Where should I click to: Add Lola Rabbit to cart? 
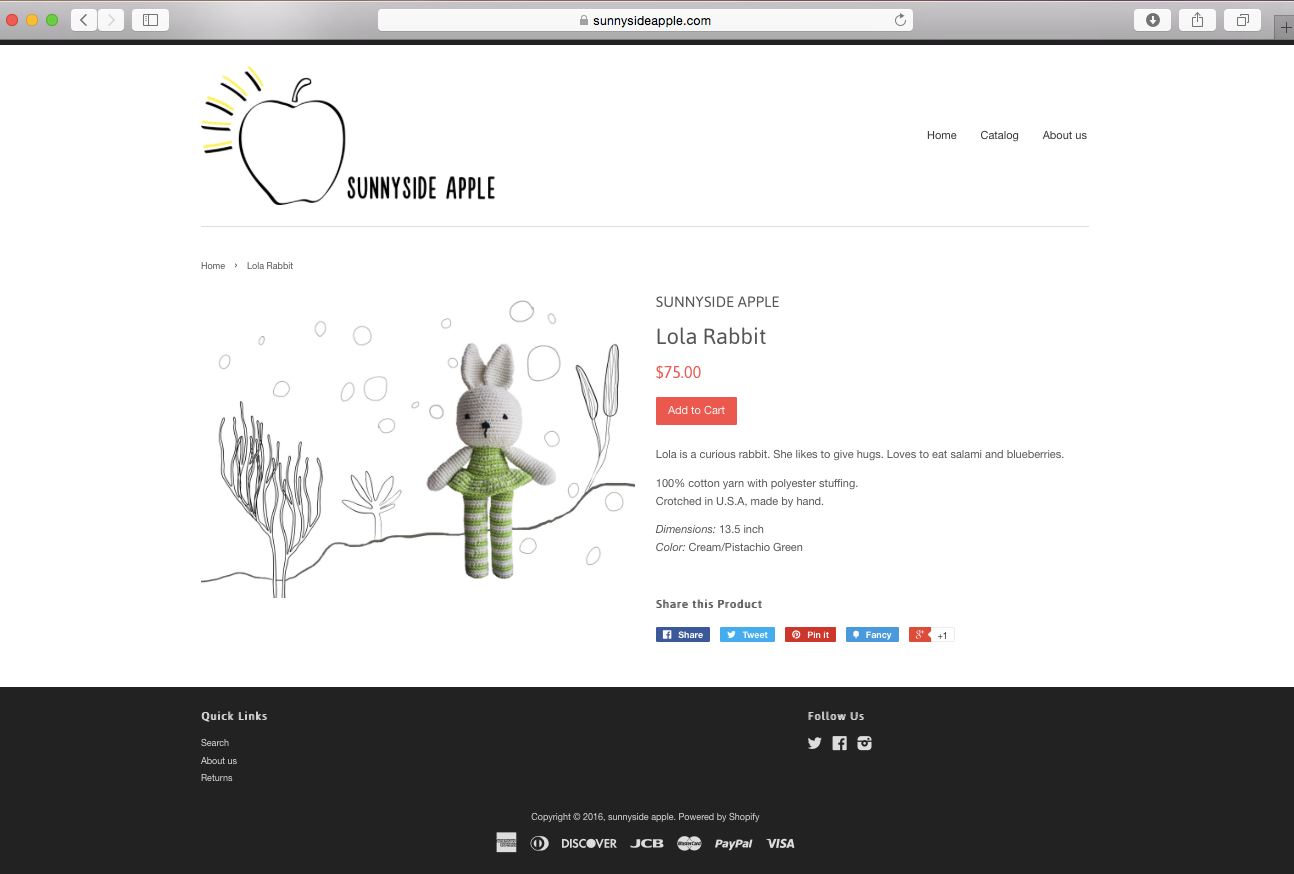[x=696, y=411]
